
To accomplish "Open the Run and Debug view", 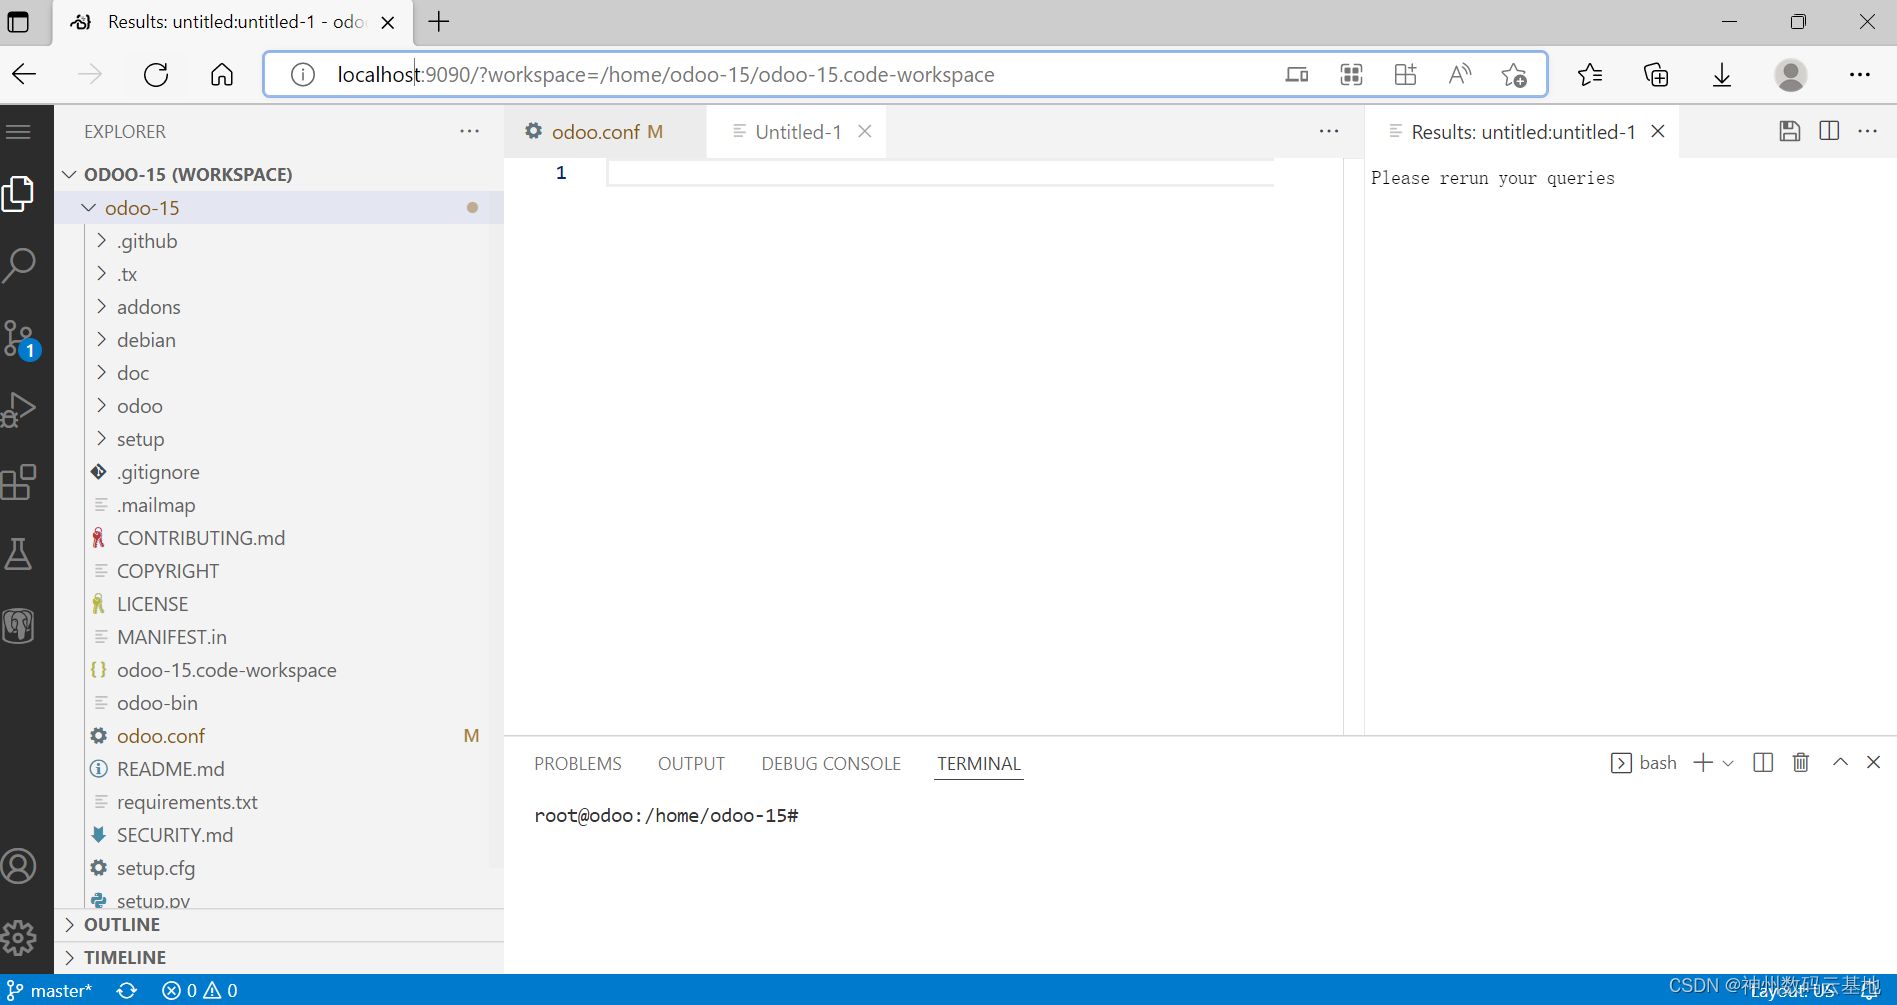I will (x=19, y=409).
